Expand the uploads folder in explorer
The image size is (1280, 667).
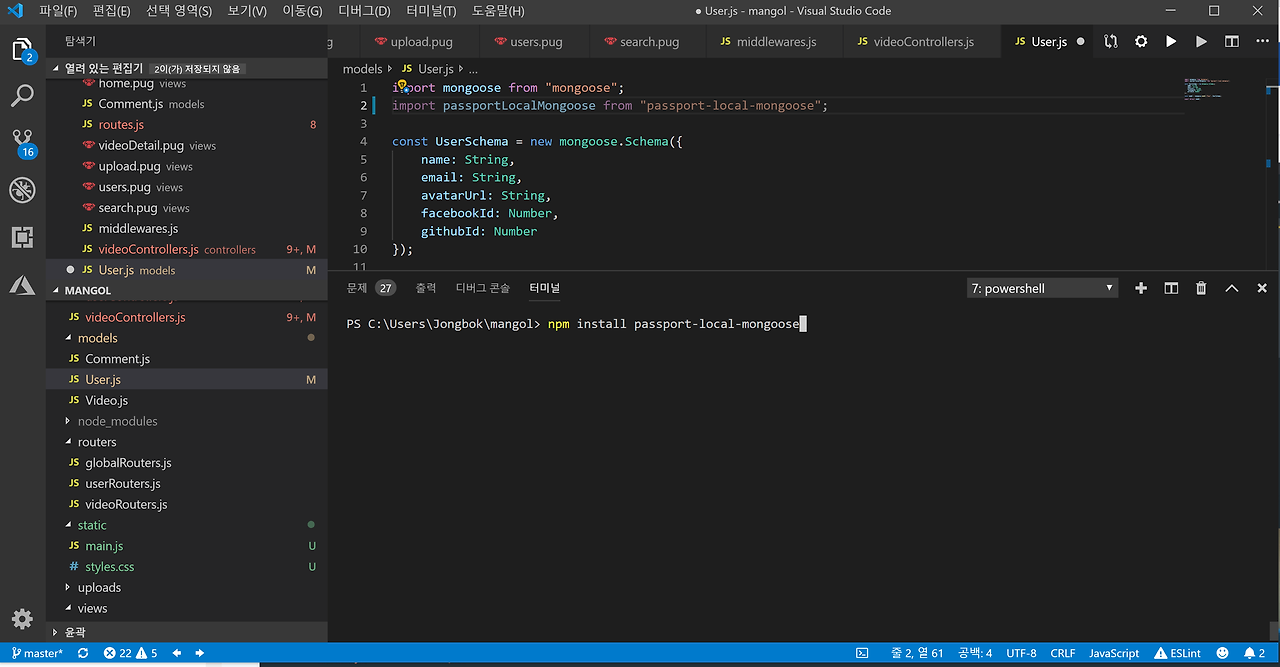(x=99, y=587)
